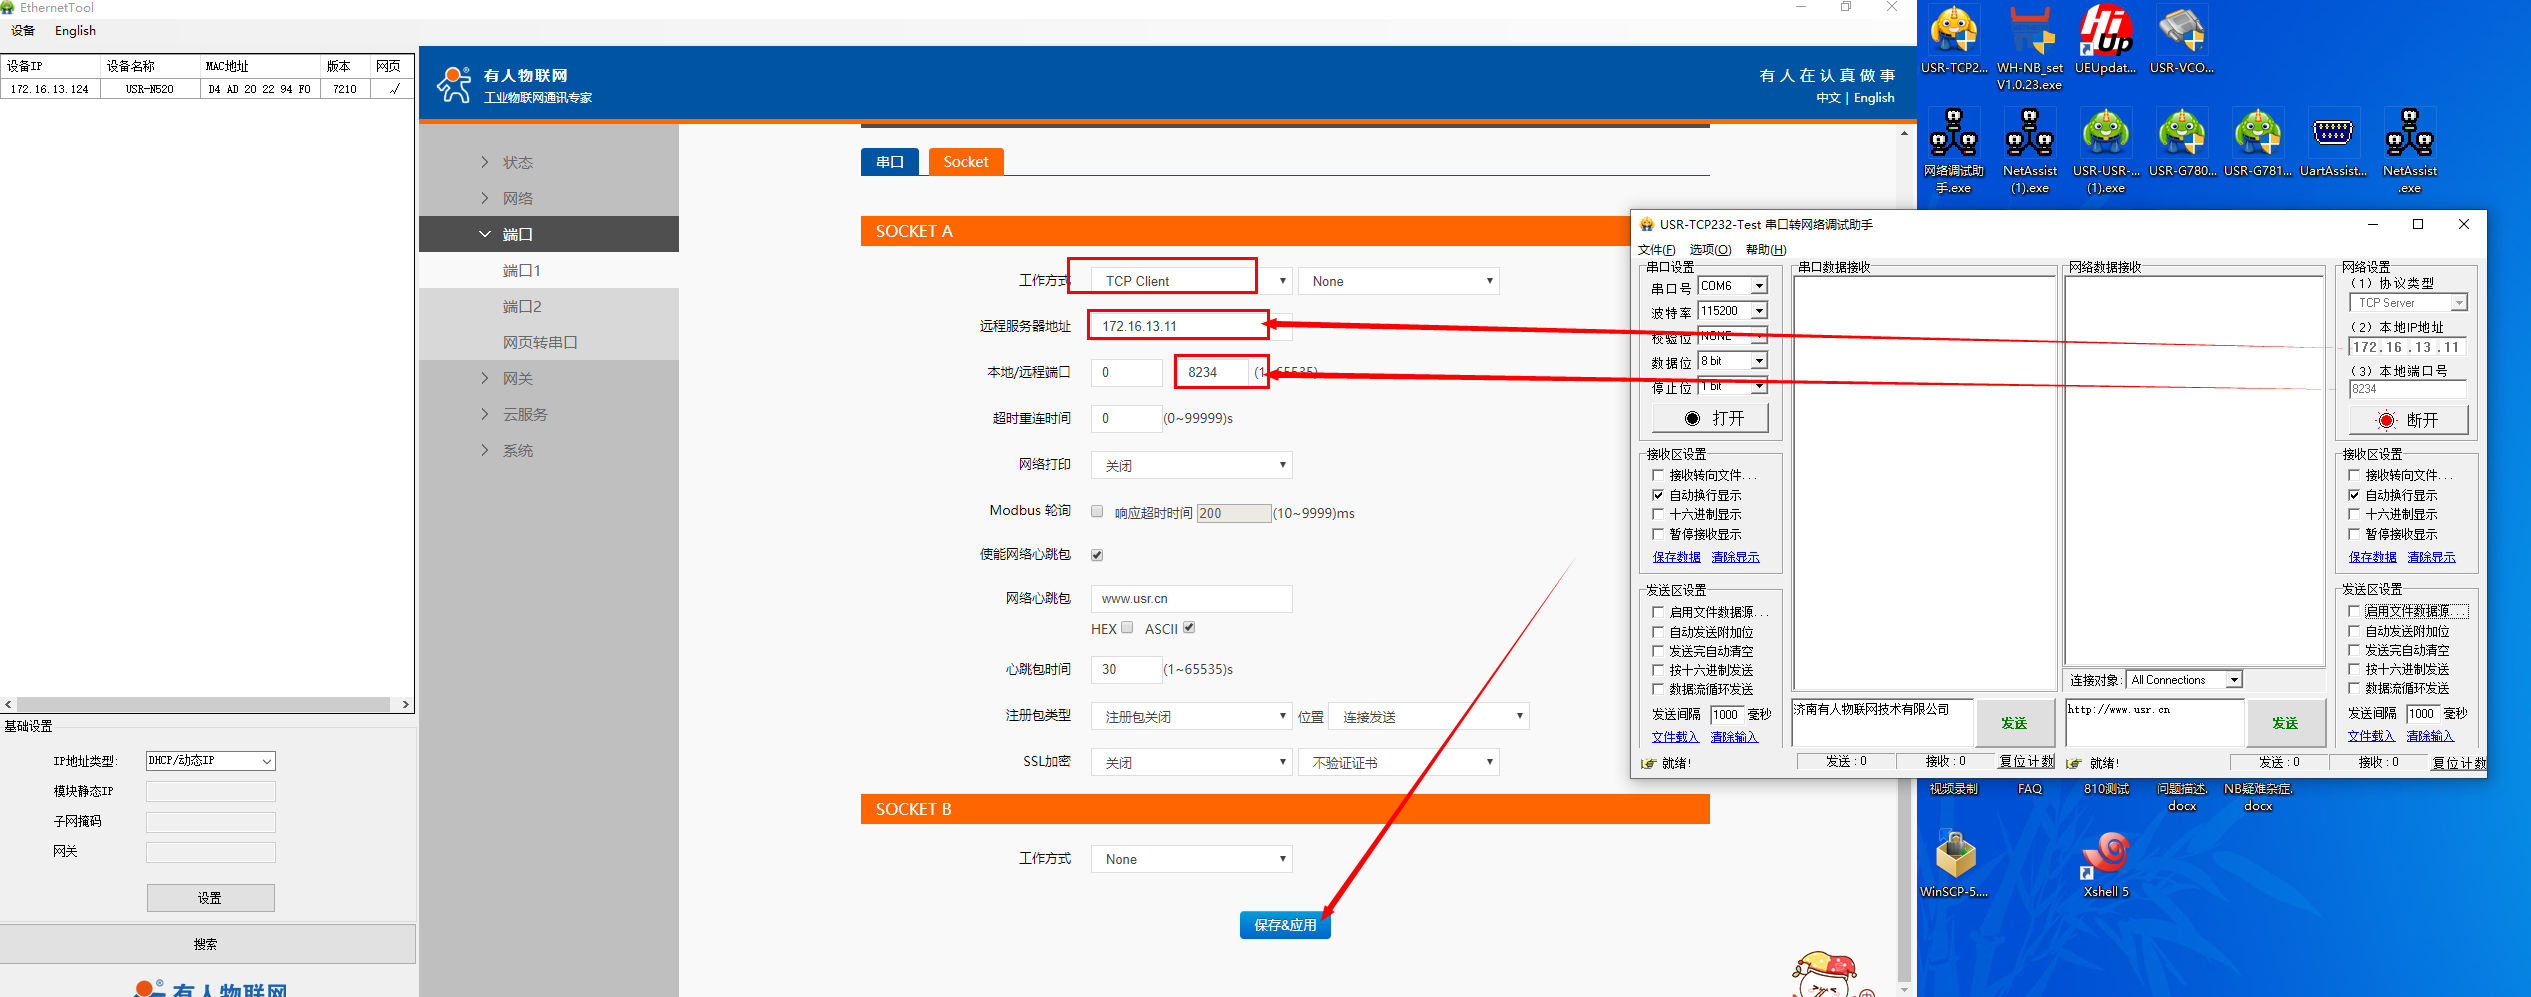Switch to the 串口 tab

(889, 162)
